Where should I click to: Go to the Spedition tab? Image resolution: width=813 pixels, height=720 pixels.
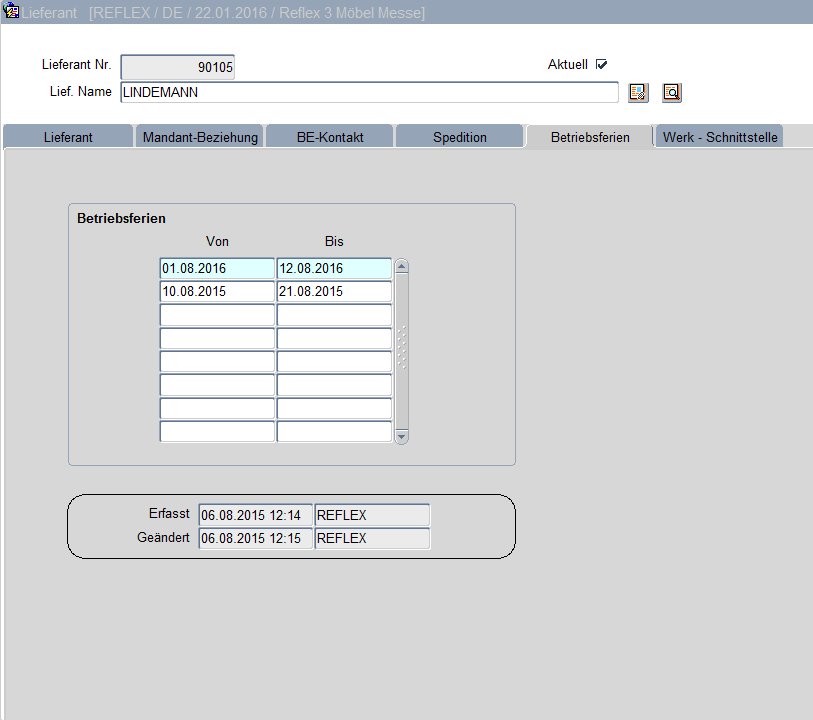(459, 137)
